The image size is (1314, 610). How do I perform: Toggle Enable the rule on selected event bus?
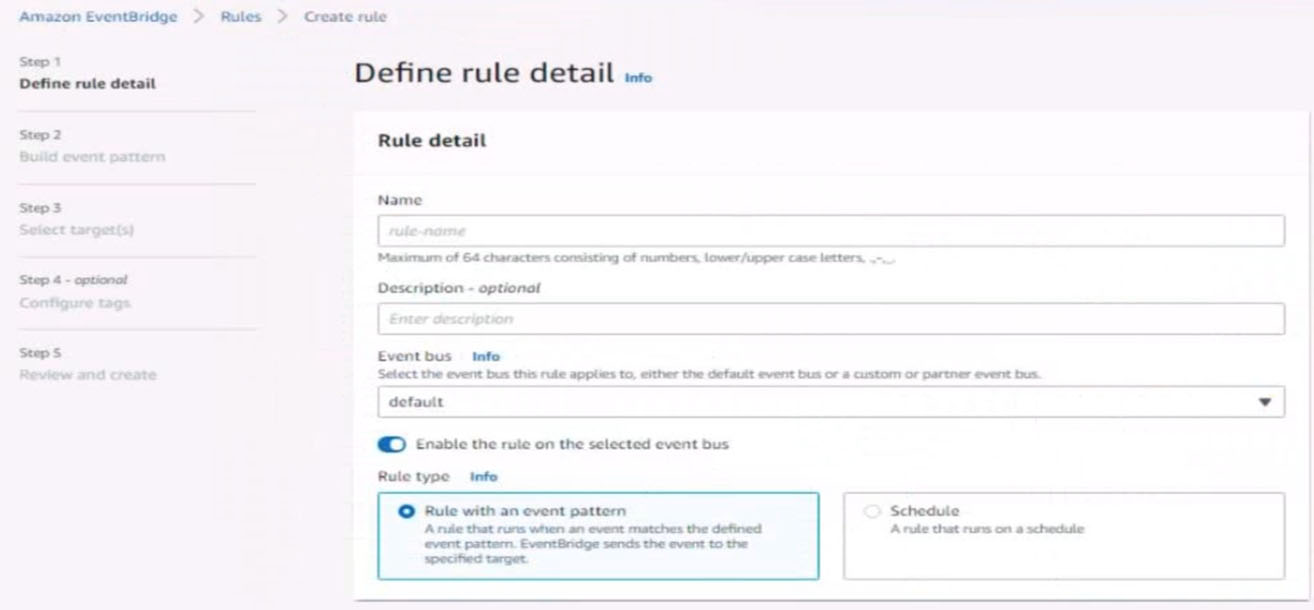391,444
